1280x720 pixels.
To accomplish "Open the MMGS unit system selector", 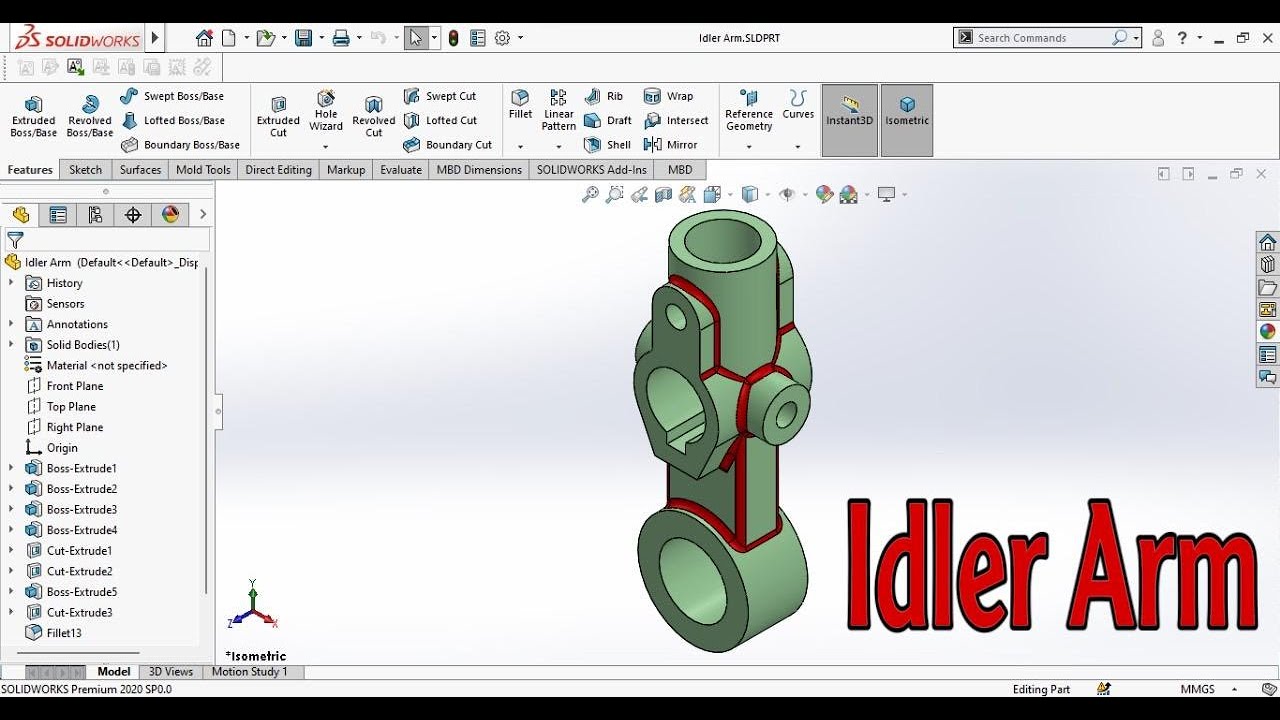I will point(1208,689).
